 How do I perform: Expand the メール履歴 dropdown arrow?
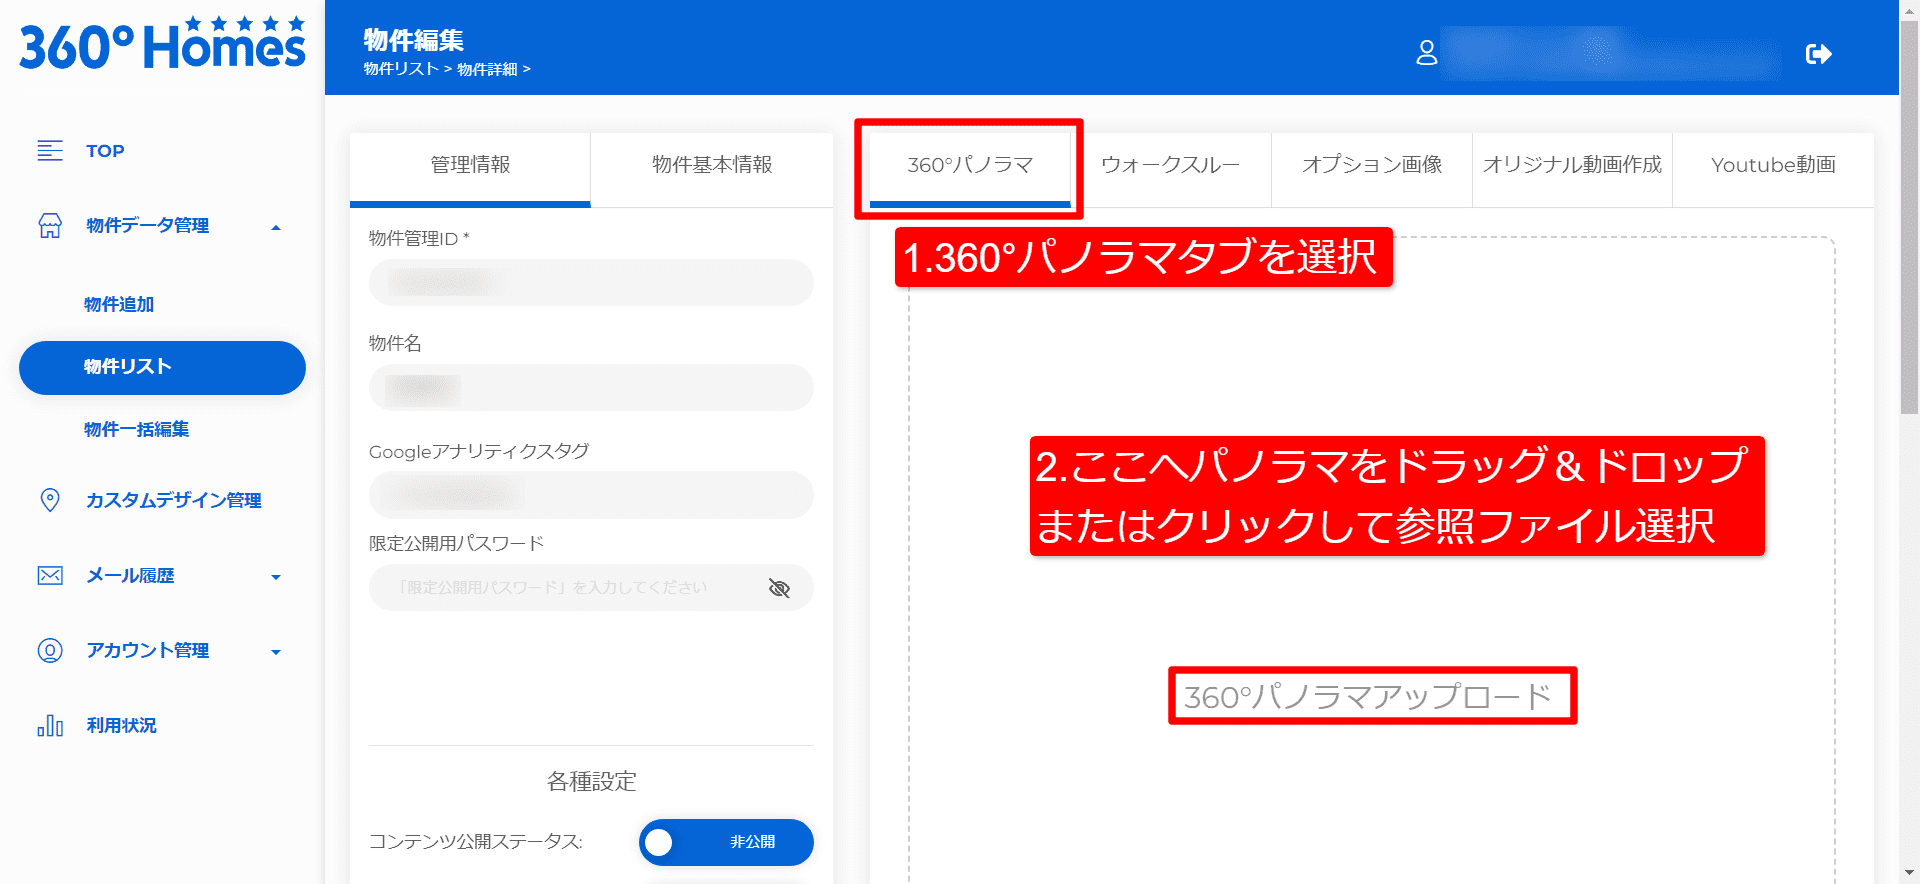276,577
